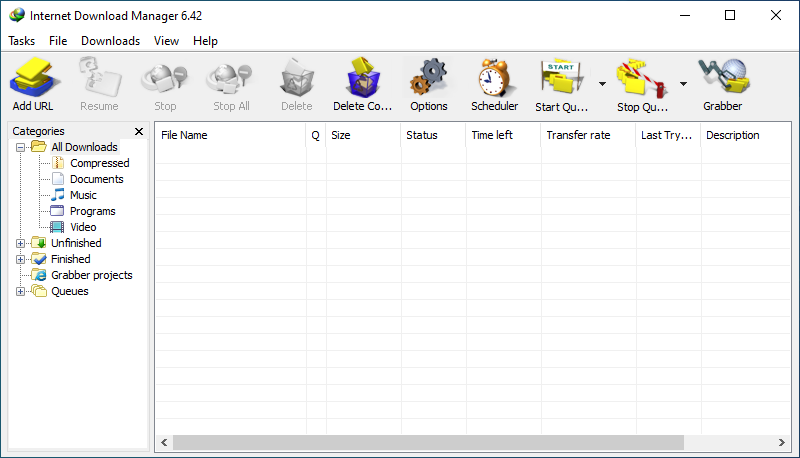Screen dimensions: 800x458
Task: Sort by the Time left column header
Action: (x=503, y=135)
